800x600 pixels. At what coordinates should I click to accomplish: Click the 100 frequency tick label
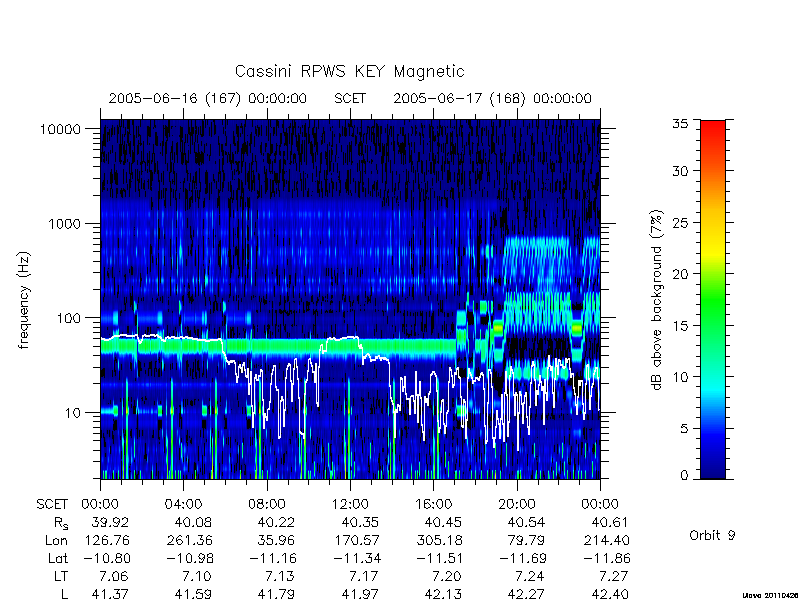pos(68,318)
